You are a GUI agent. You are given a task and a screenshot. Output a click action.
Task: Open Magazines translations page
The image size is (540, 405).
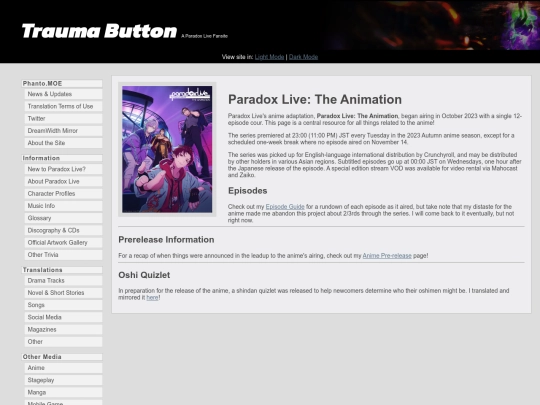click(x=63, y=330)
